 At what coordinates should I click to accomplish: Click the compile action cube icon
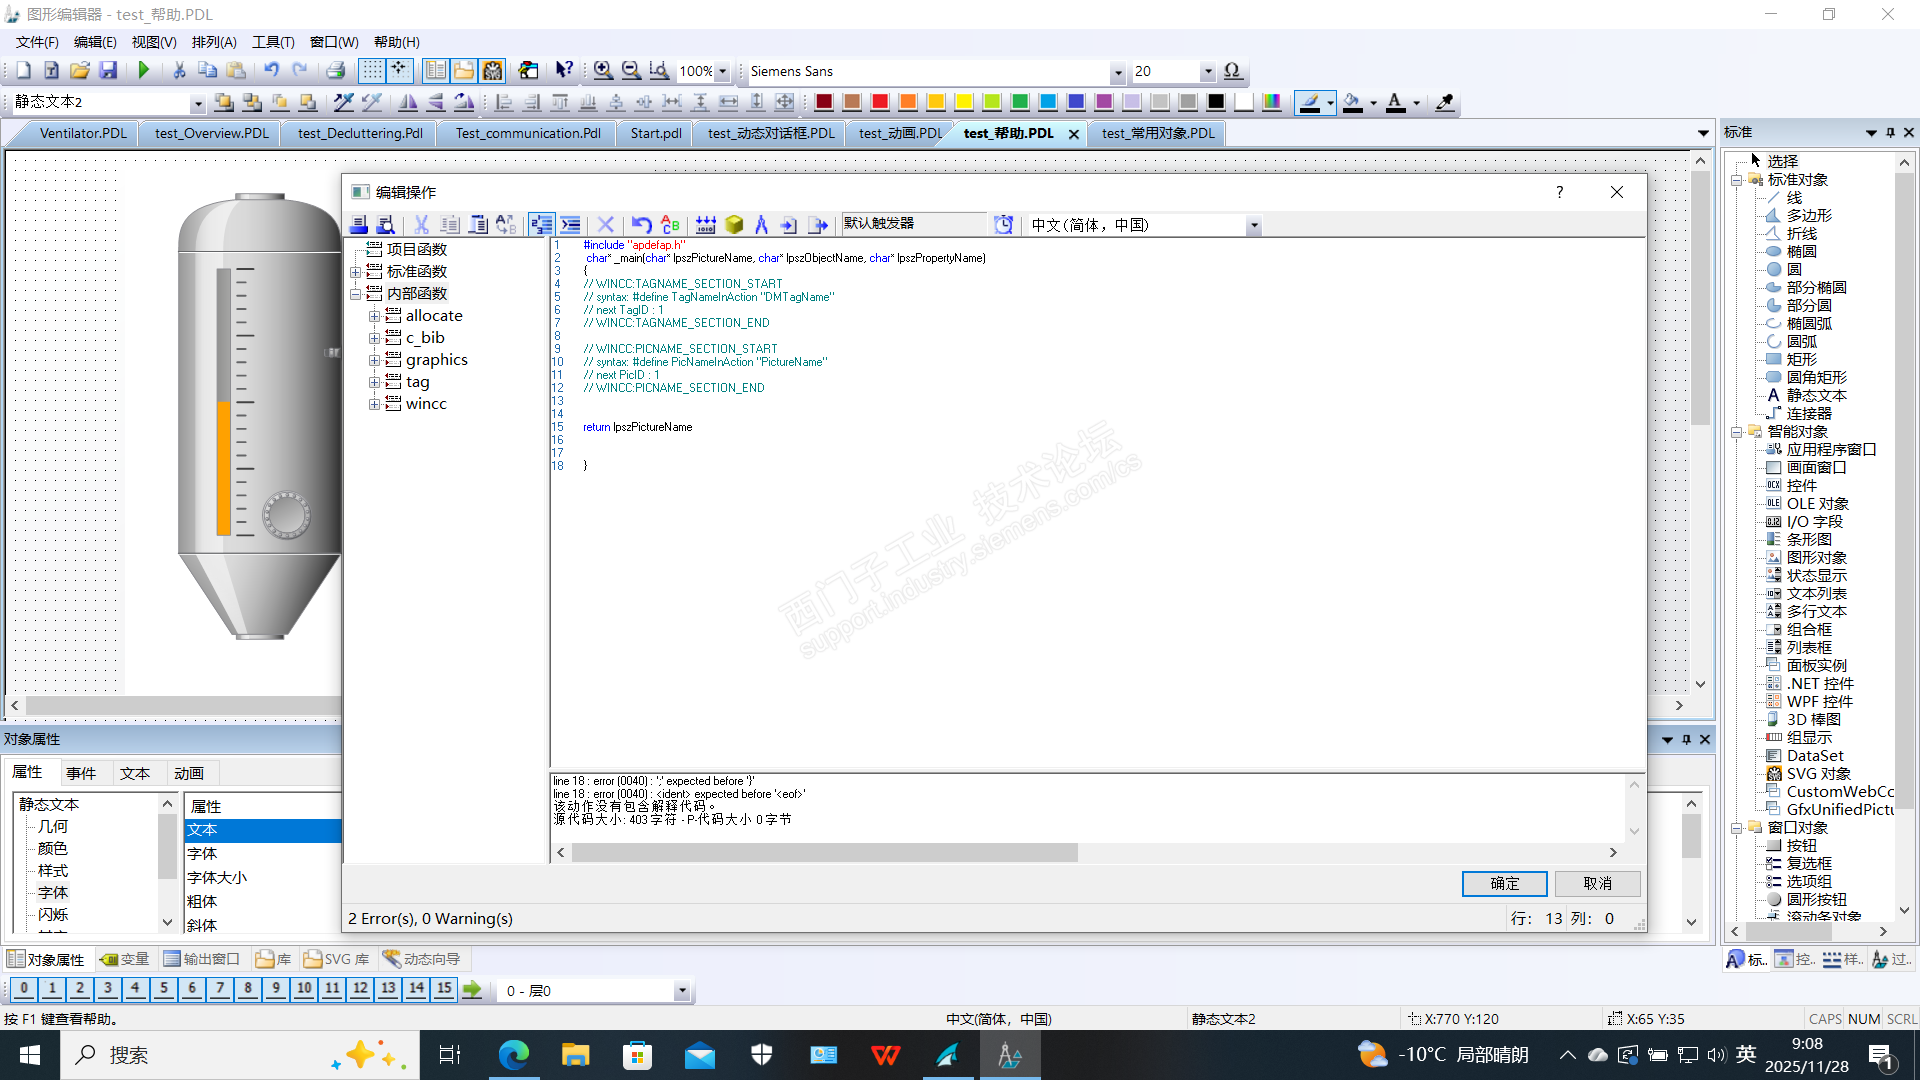(734, 225)
